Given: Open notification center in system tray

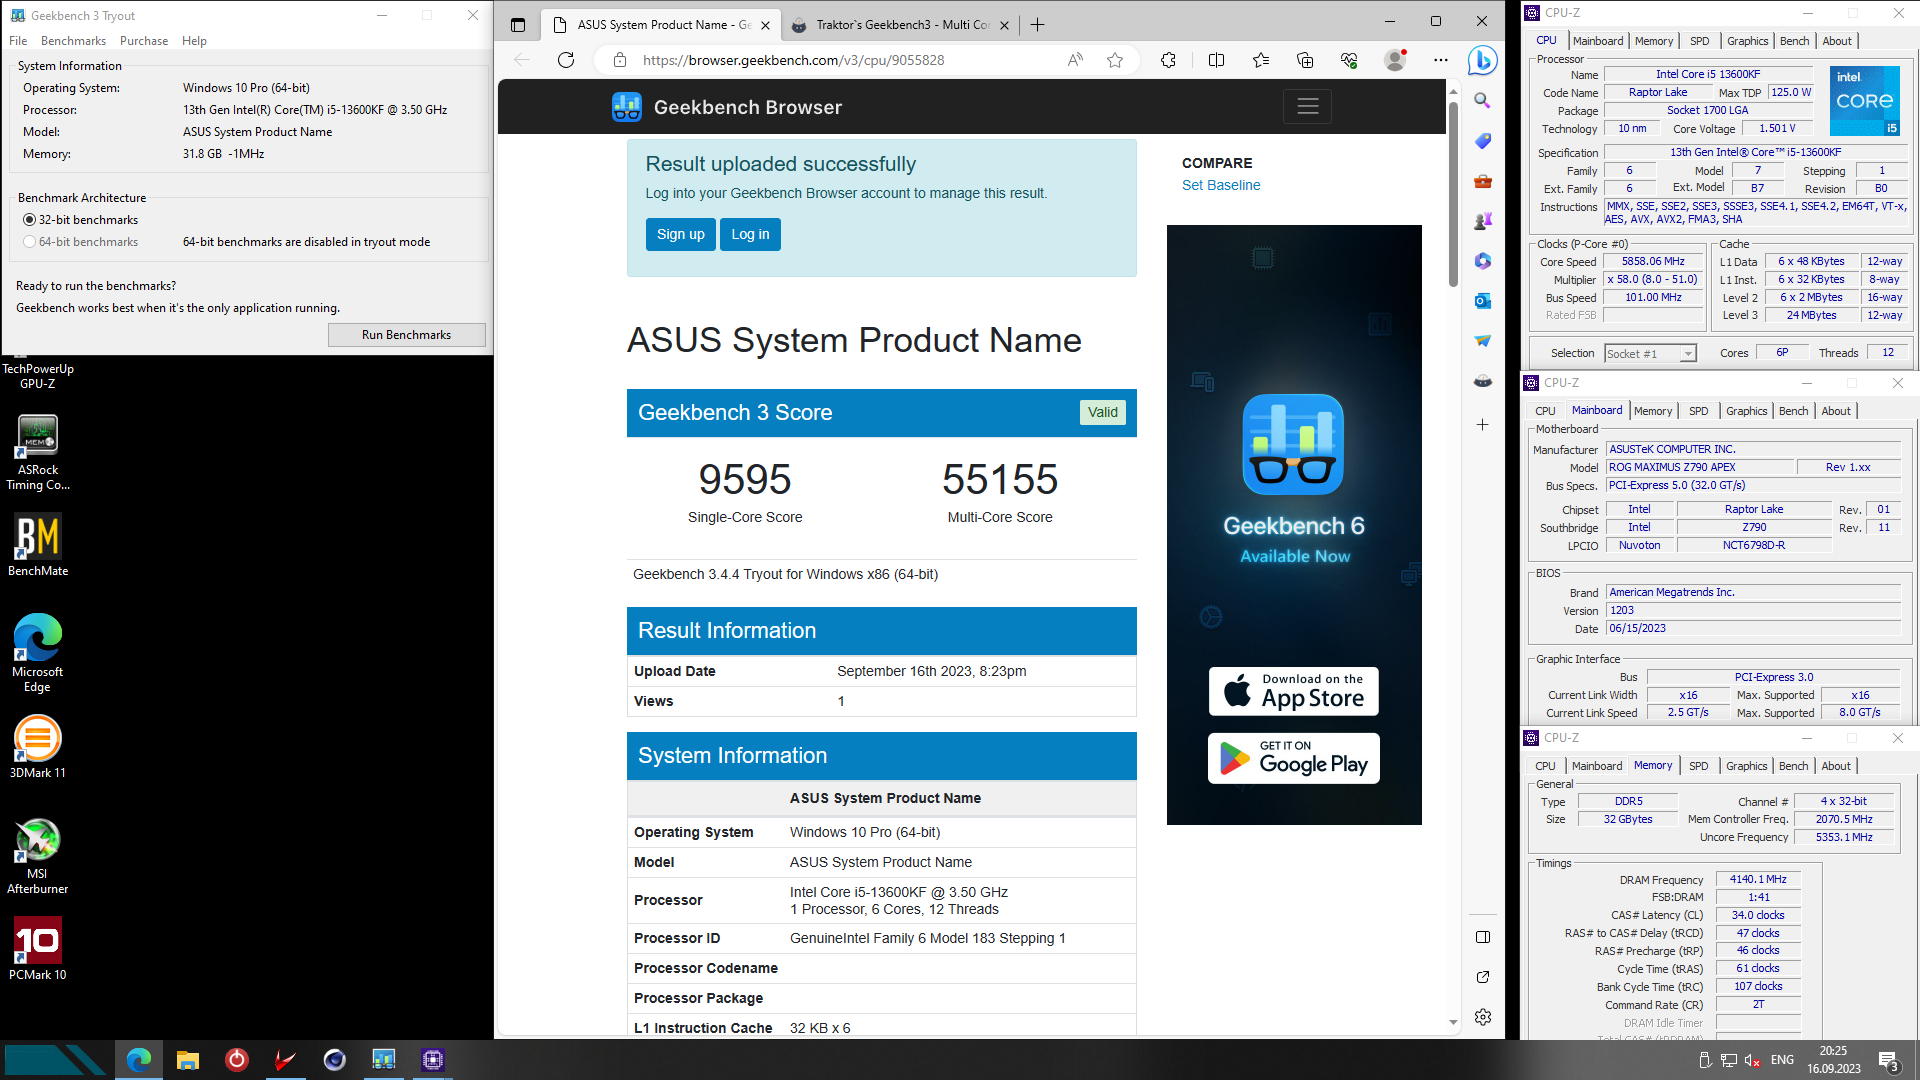Looking at the screenshot, I should pyautogui.click(x=1889, y=1061).
